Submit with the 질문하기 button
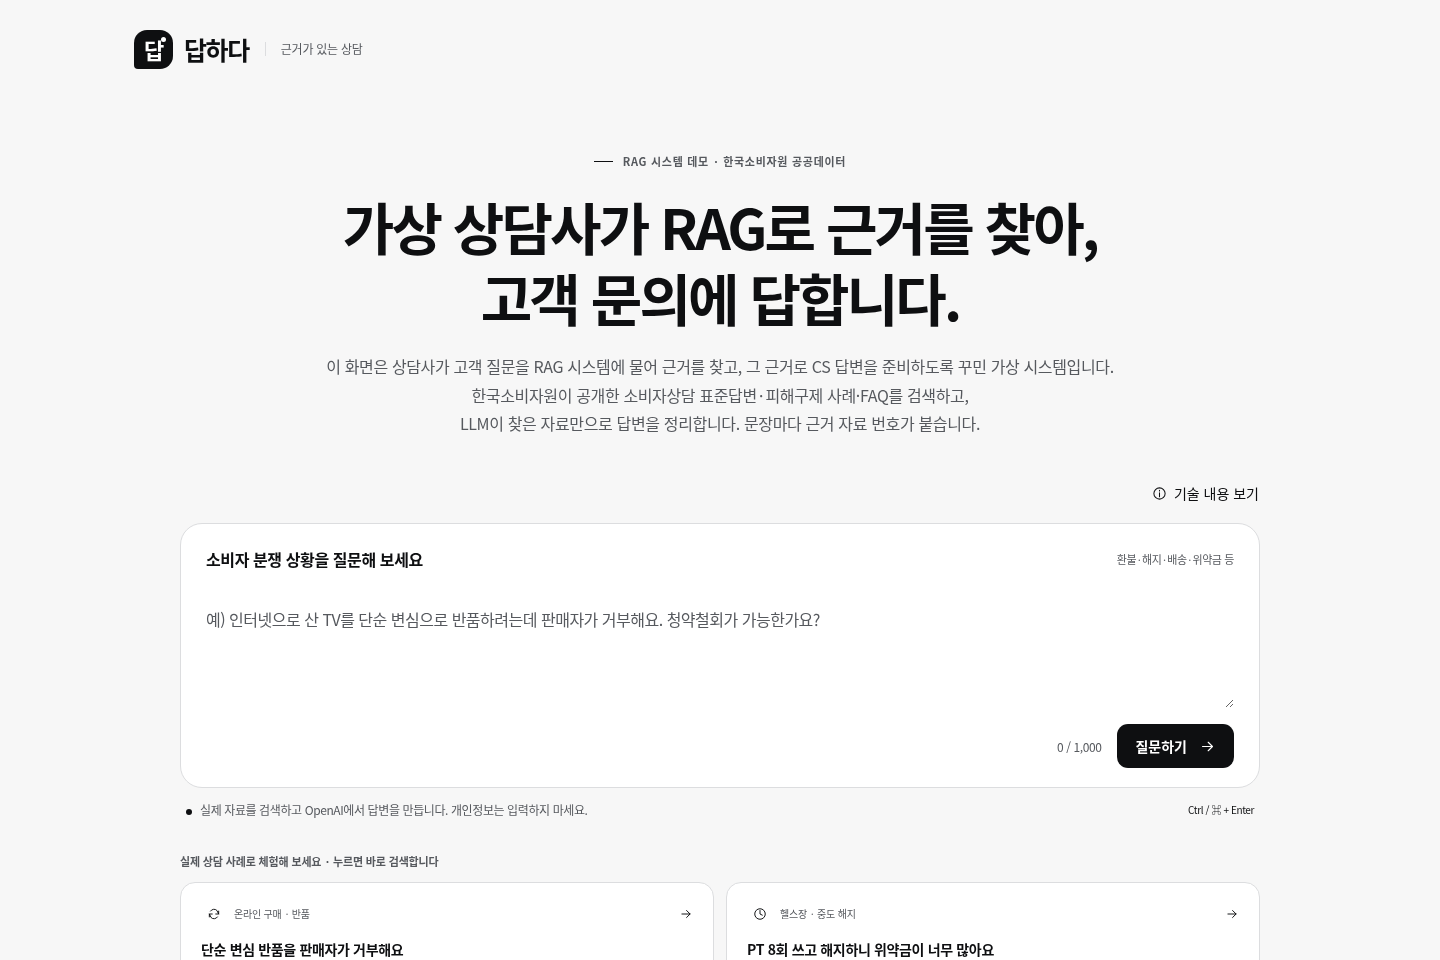 [x=1175, y=746]
